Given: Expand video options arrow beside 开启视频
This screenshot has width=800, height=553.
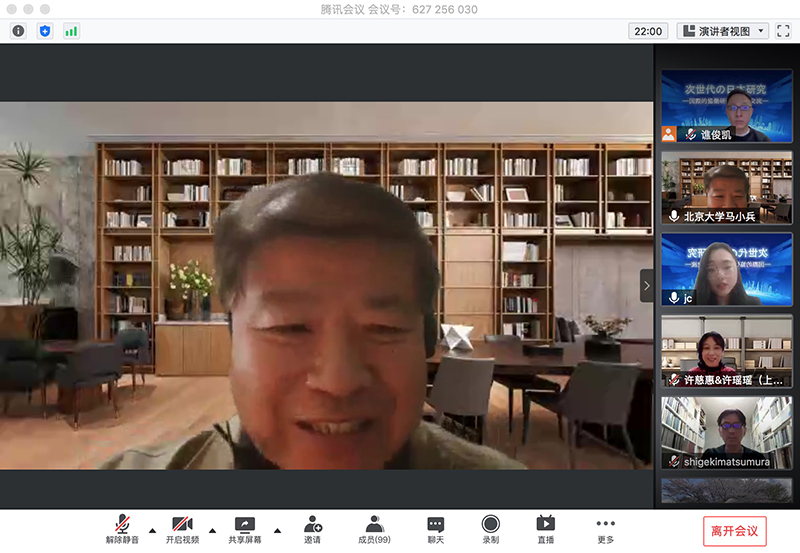Looking at the screenshot, I should click(x=212, y=530).
